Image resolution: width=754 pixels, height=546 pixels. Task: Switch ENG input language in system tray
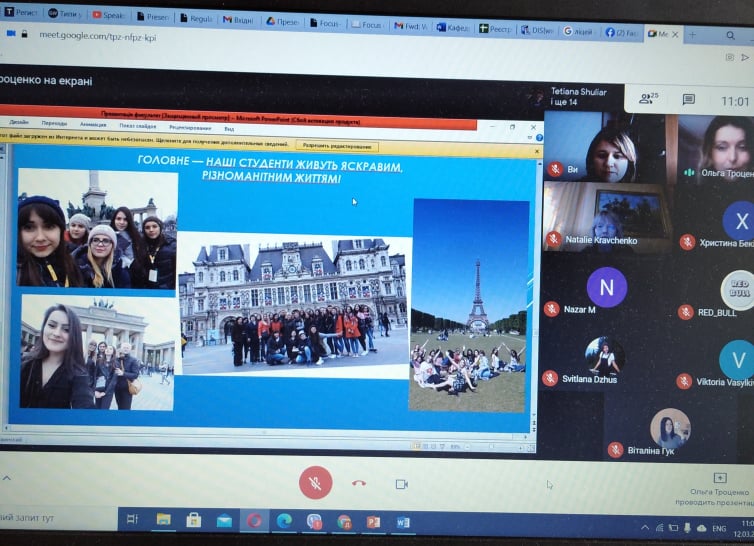(719, 528)
